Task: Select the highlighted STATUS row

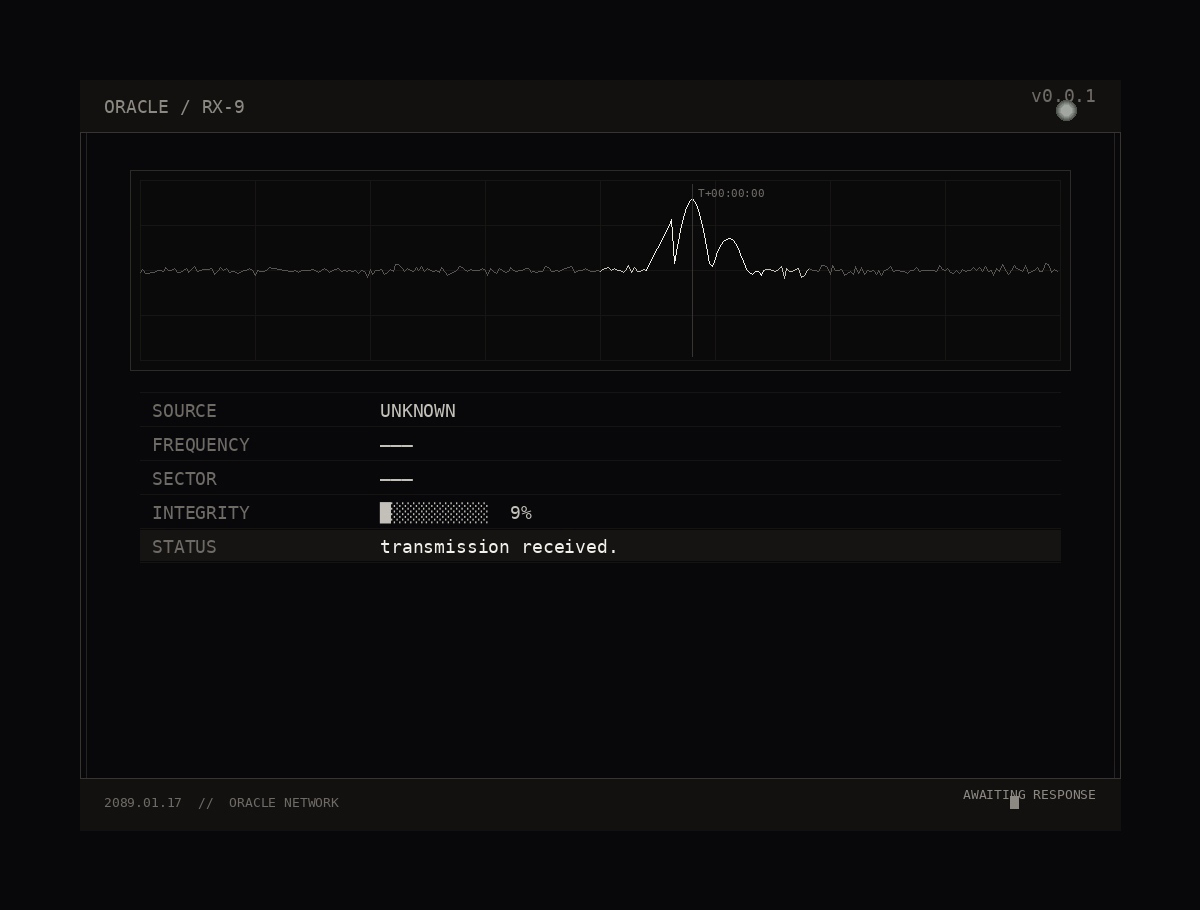Action: 600,546
